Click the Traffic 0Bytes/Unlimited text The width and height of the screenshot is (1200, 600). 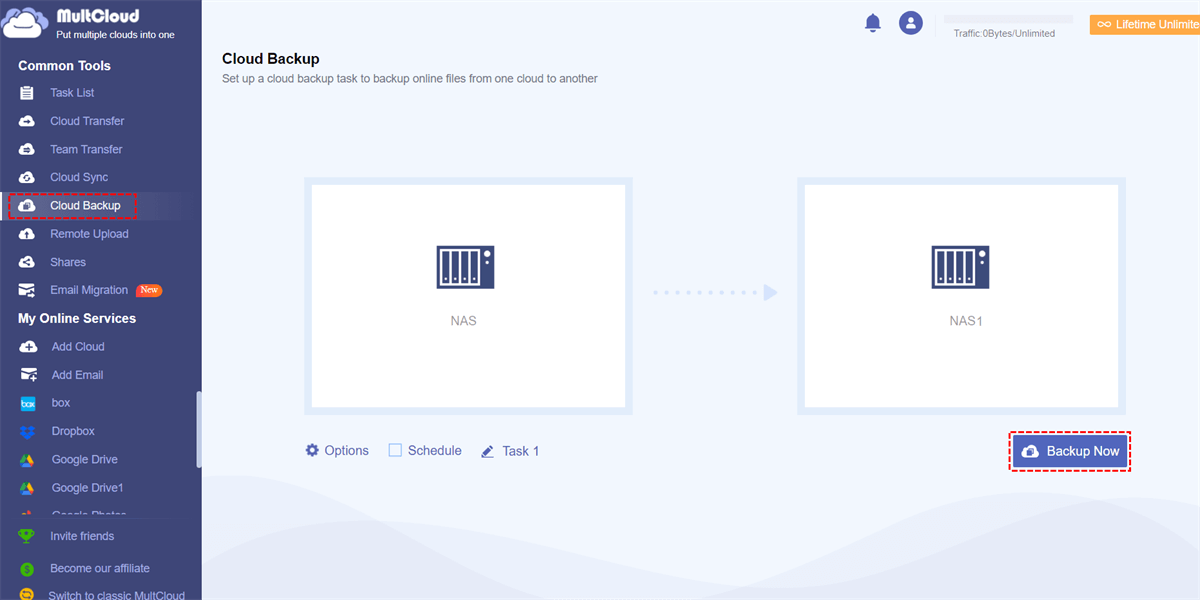[x=1004, y=33]
